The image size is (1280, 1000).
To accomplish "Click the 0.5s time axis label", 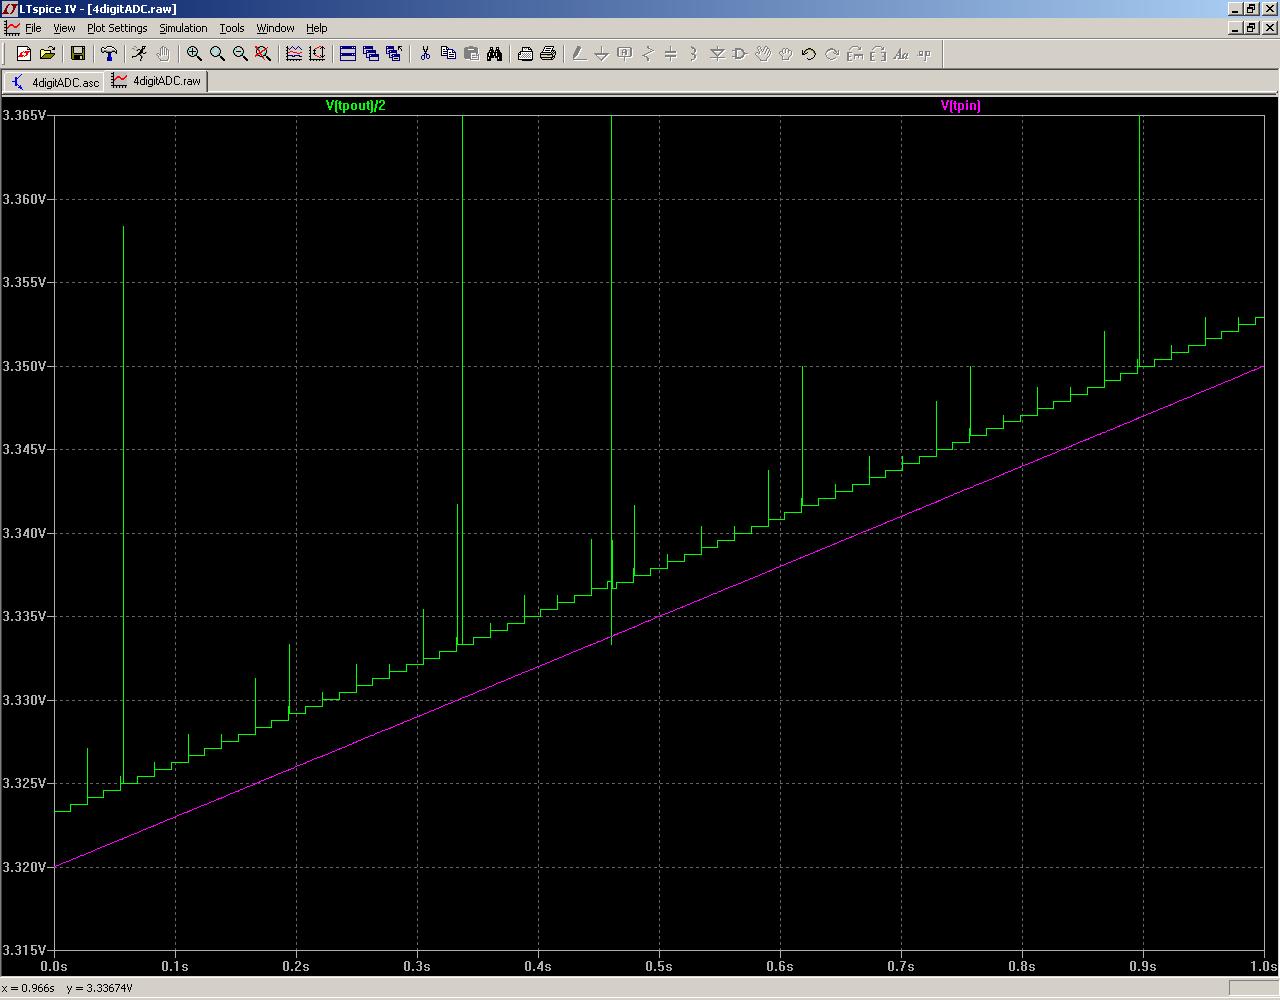I will click(658, 966).
